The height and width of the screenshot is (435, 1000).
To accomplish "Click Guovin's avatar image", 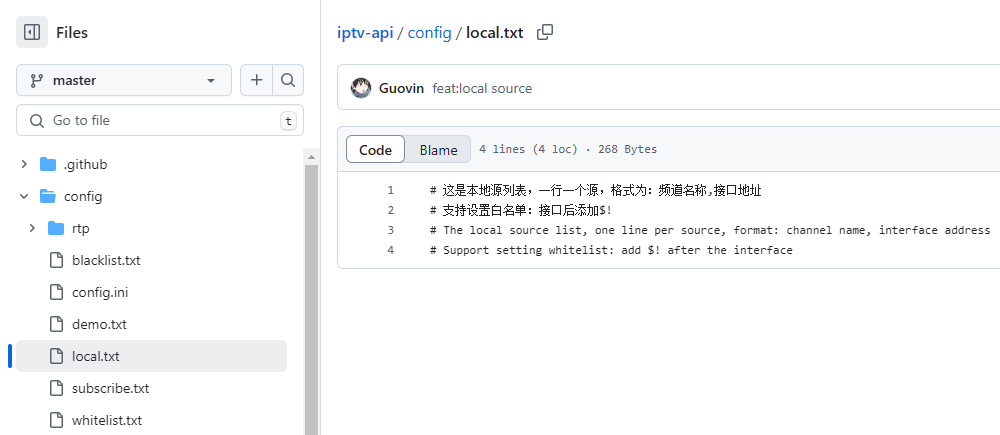I will click(361, 88).
